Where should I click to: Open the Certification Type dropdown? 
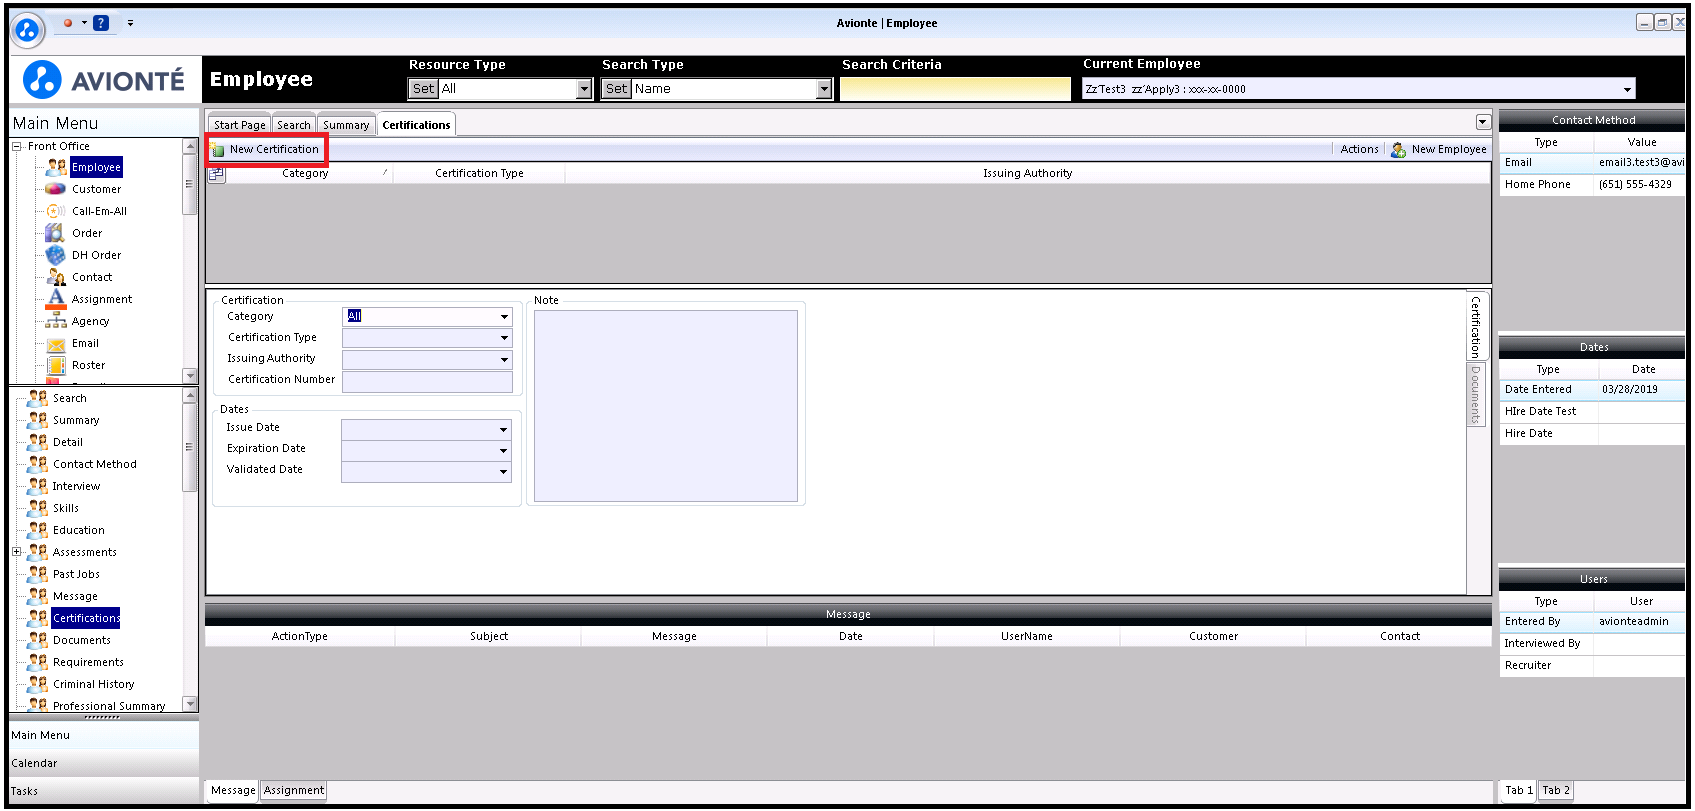click(x=504, y=338)
